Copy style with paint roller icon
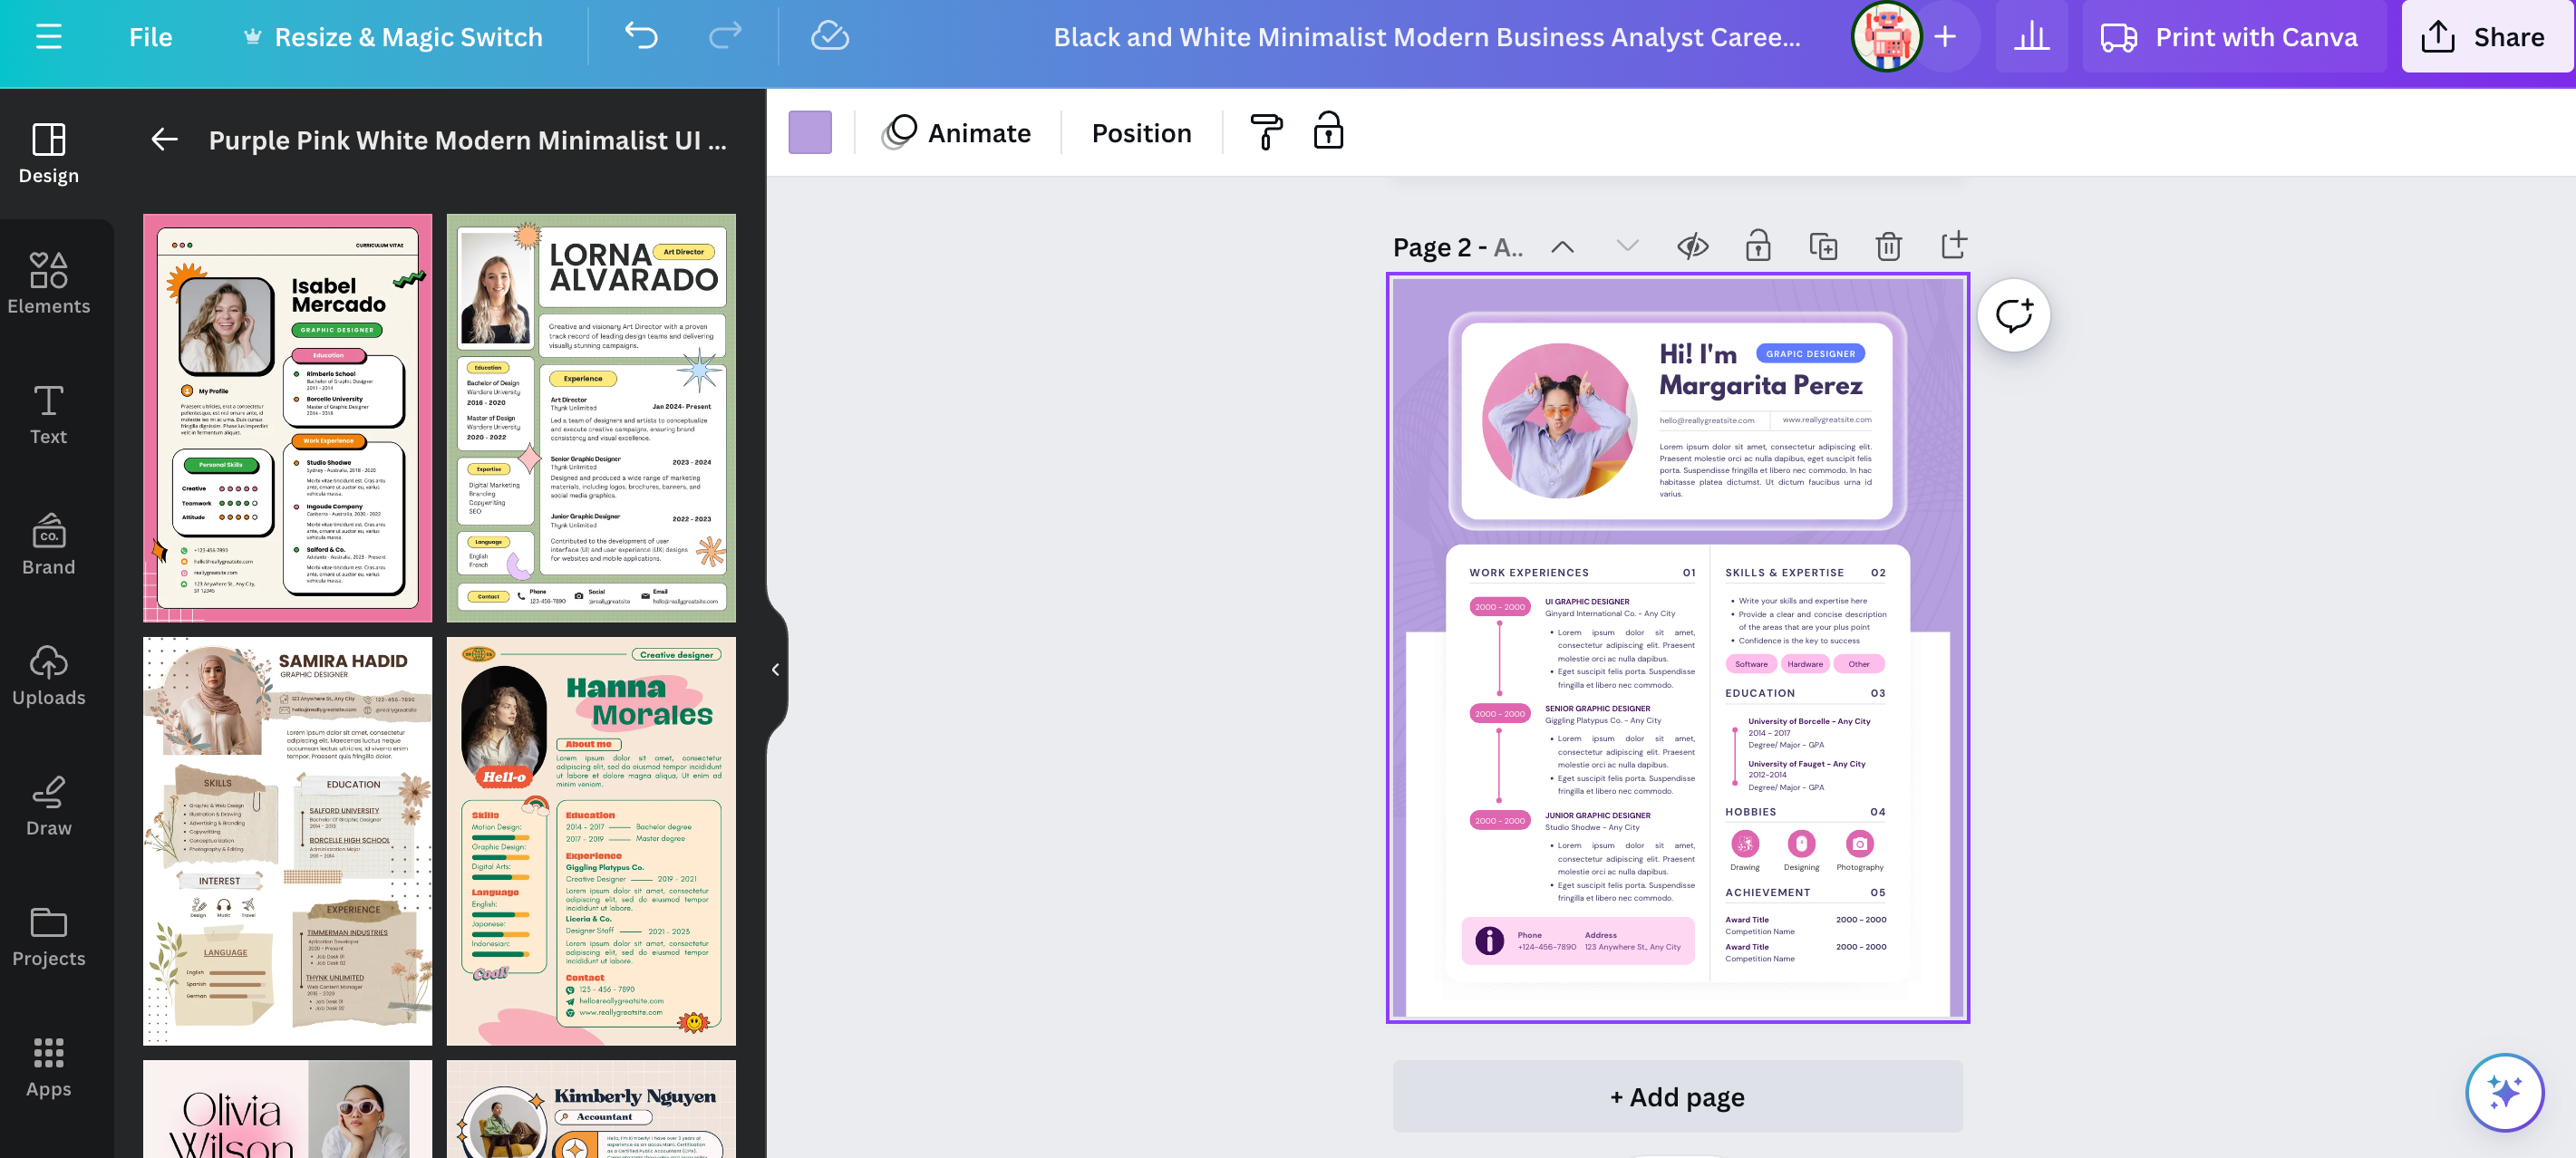 [1266, 132]
